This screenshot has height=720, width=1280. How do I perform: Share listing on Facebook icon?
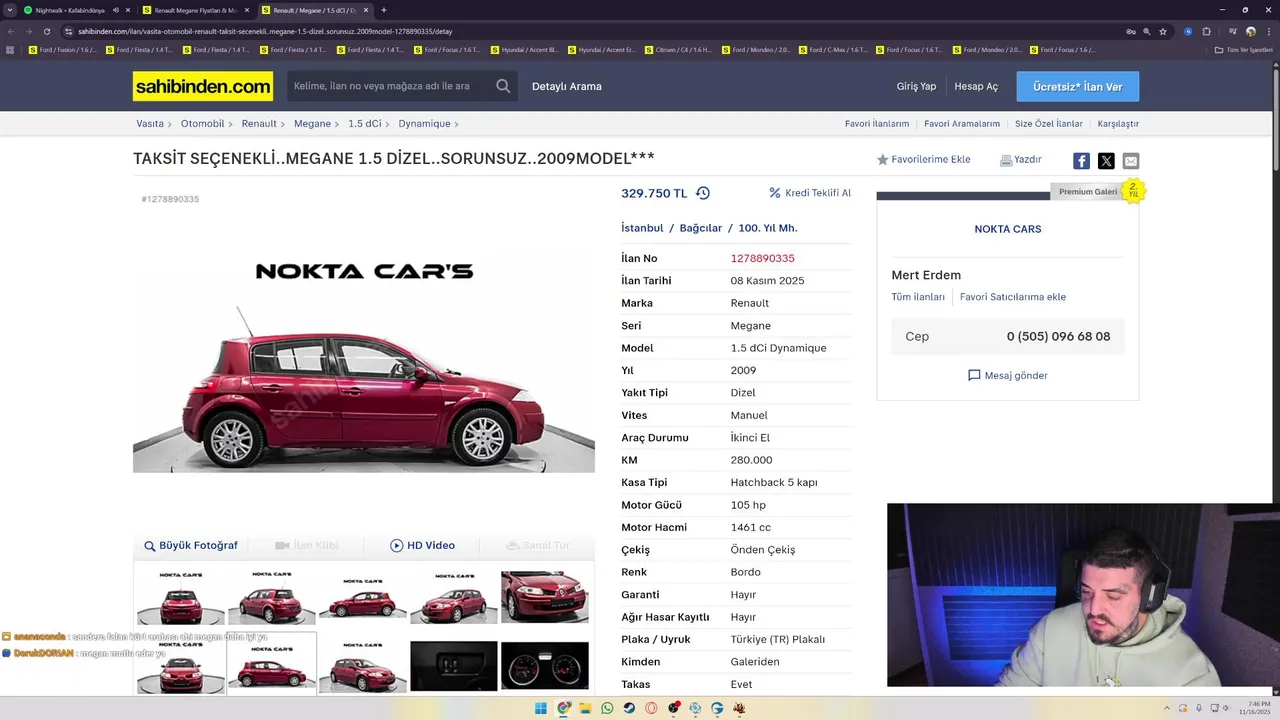(1081, 161)
